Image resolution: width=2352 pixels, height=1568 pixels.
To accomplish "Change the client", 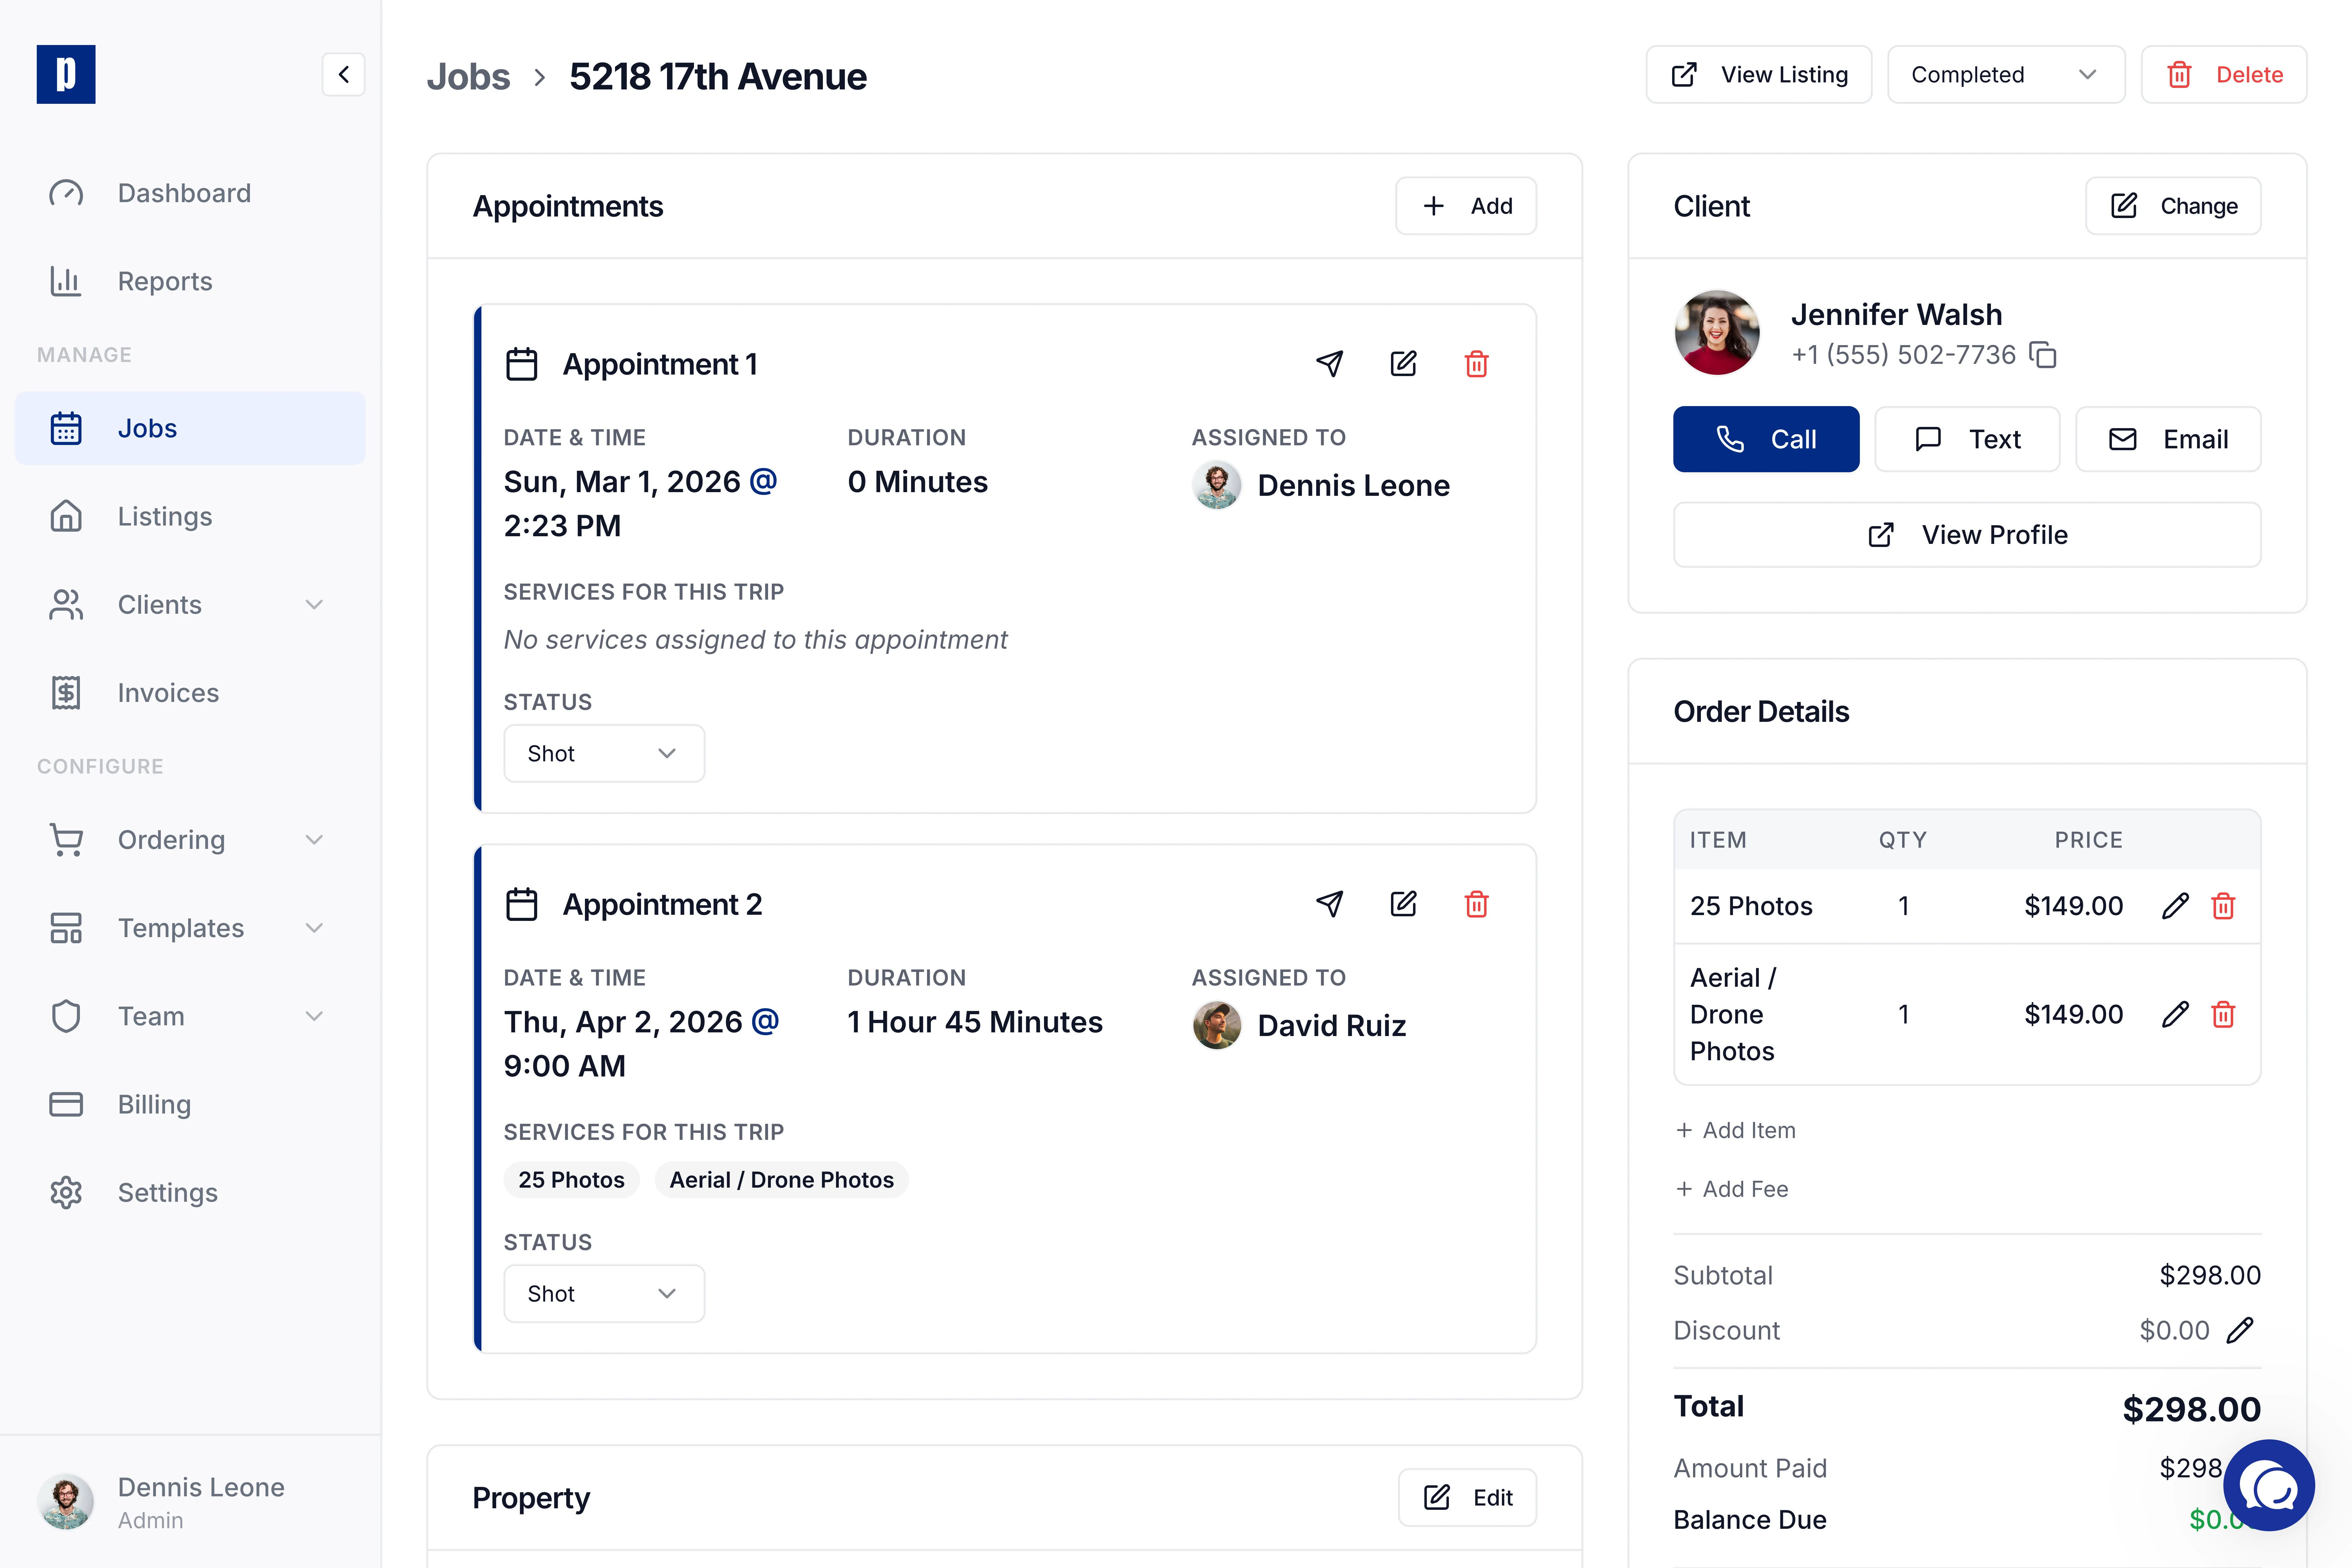I will [x=2173, y=206].
